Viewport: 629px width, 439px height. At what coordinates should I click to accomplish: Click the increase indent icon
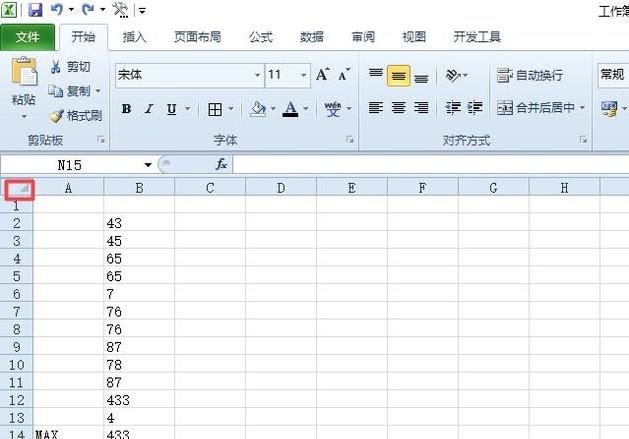pyautogui.click(x=475, y=108)
